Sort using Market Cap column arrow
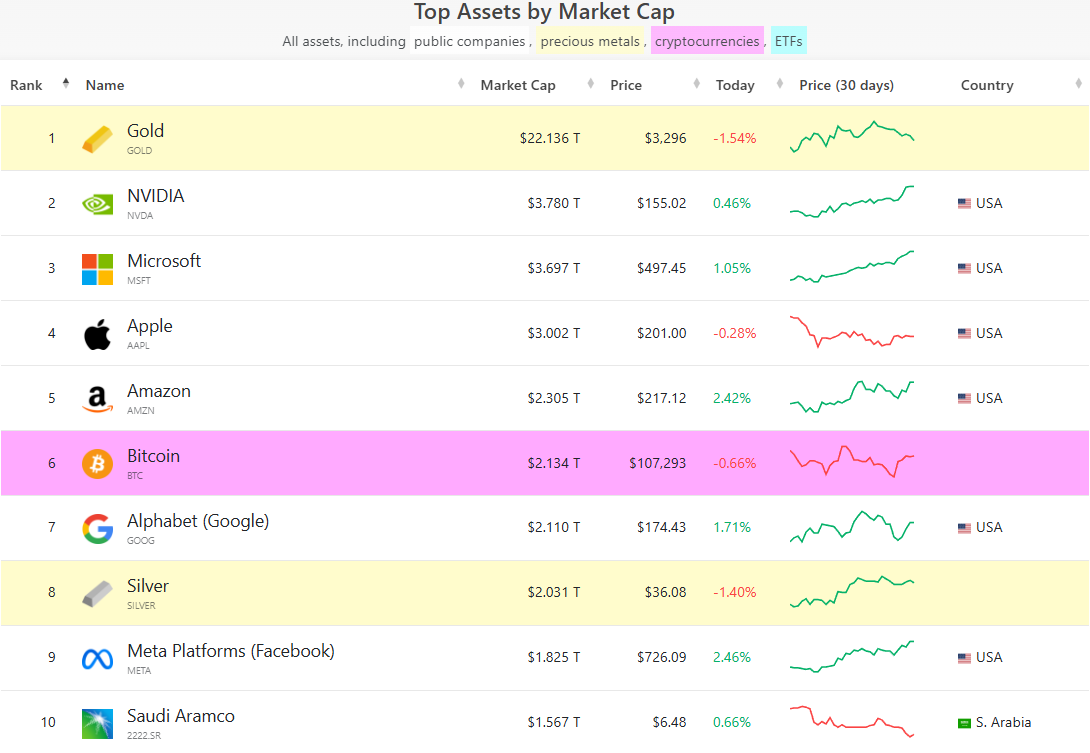 (x=590, y=83)
